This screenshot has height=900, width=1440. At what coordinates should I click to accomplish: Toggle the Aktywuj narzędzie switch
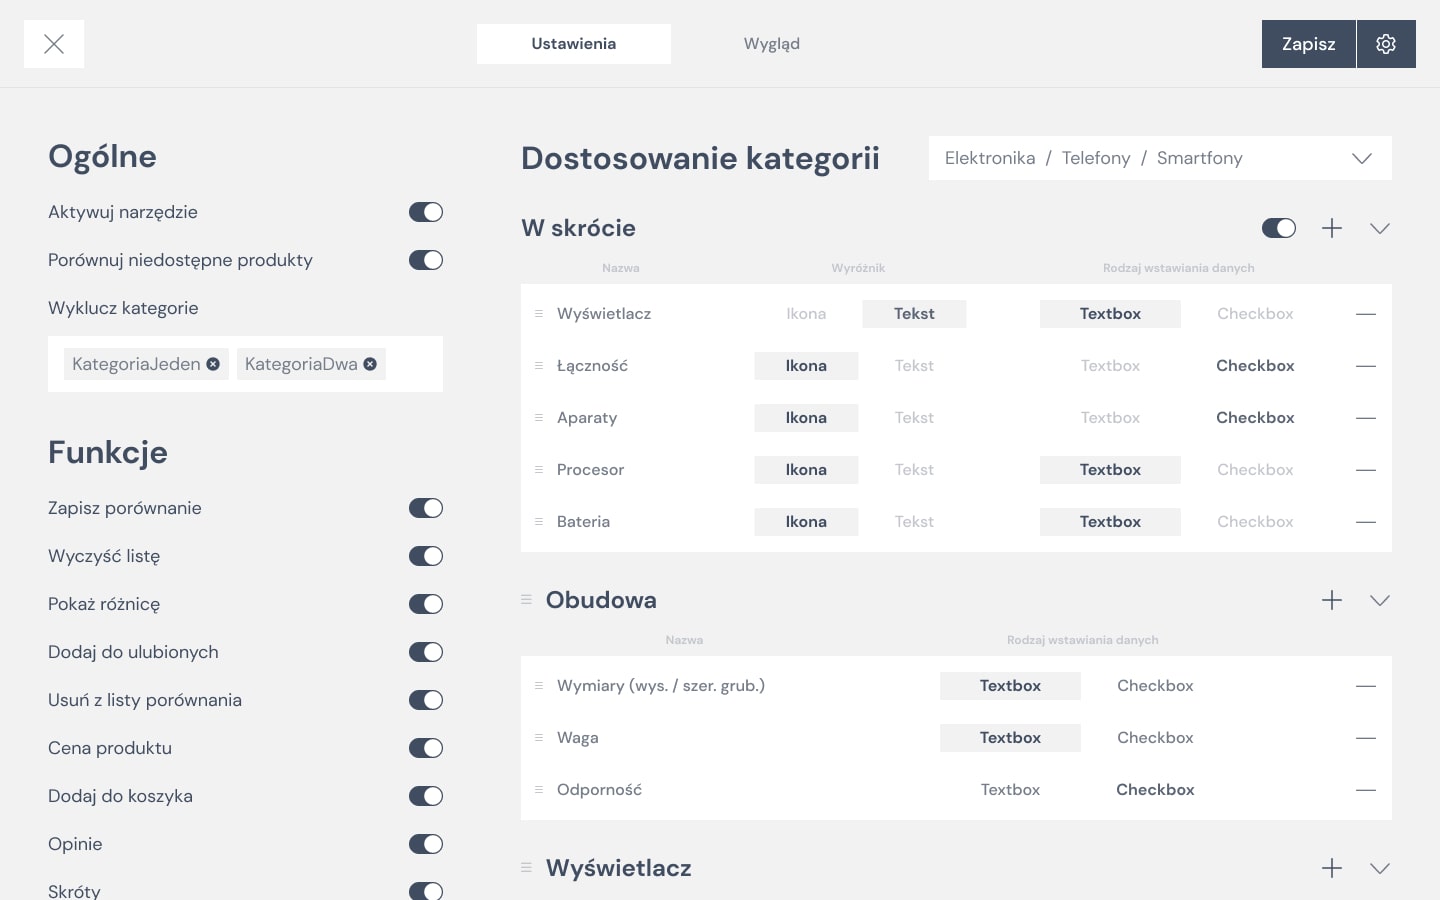point(426,212)
